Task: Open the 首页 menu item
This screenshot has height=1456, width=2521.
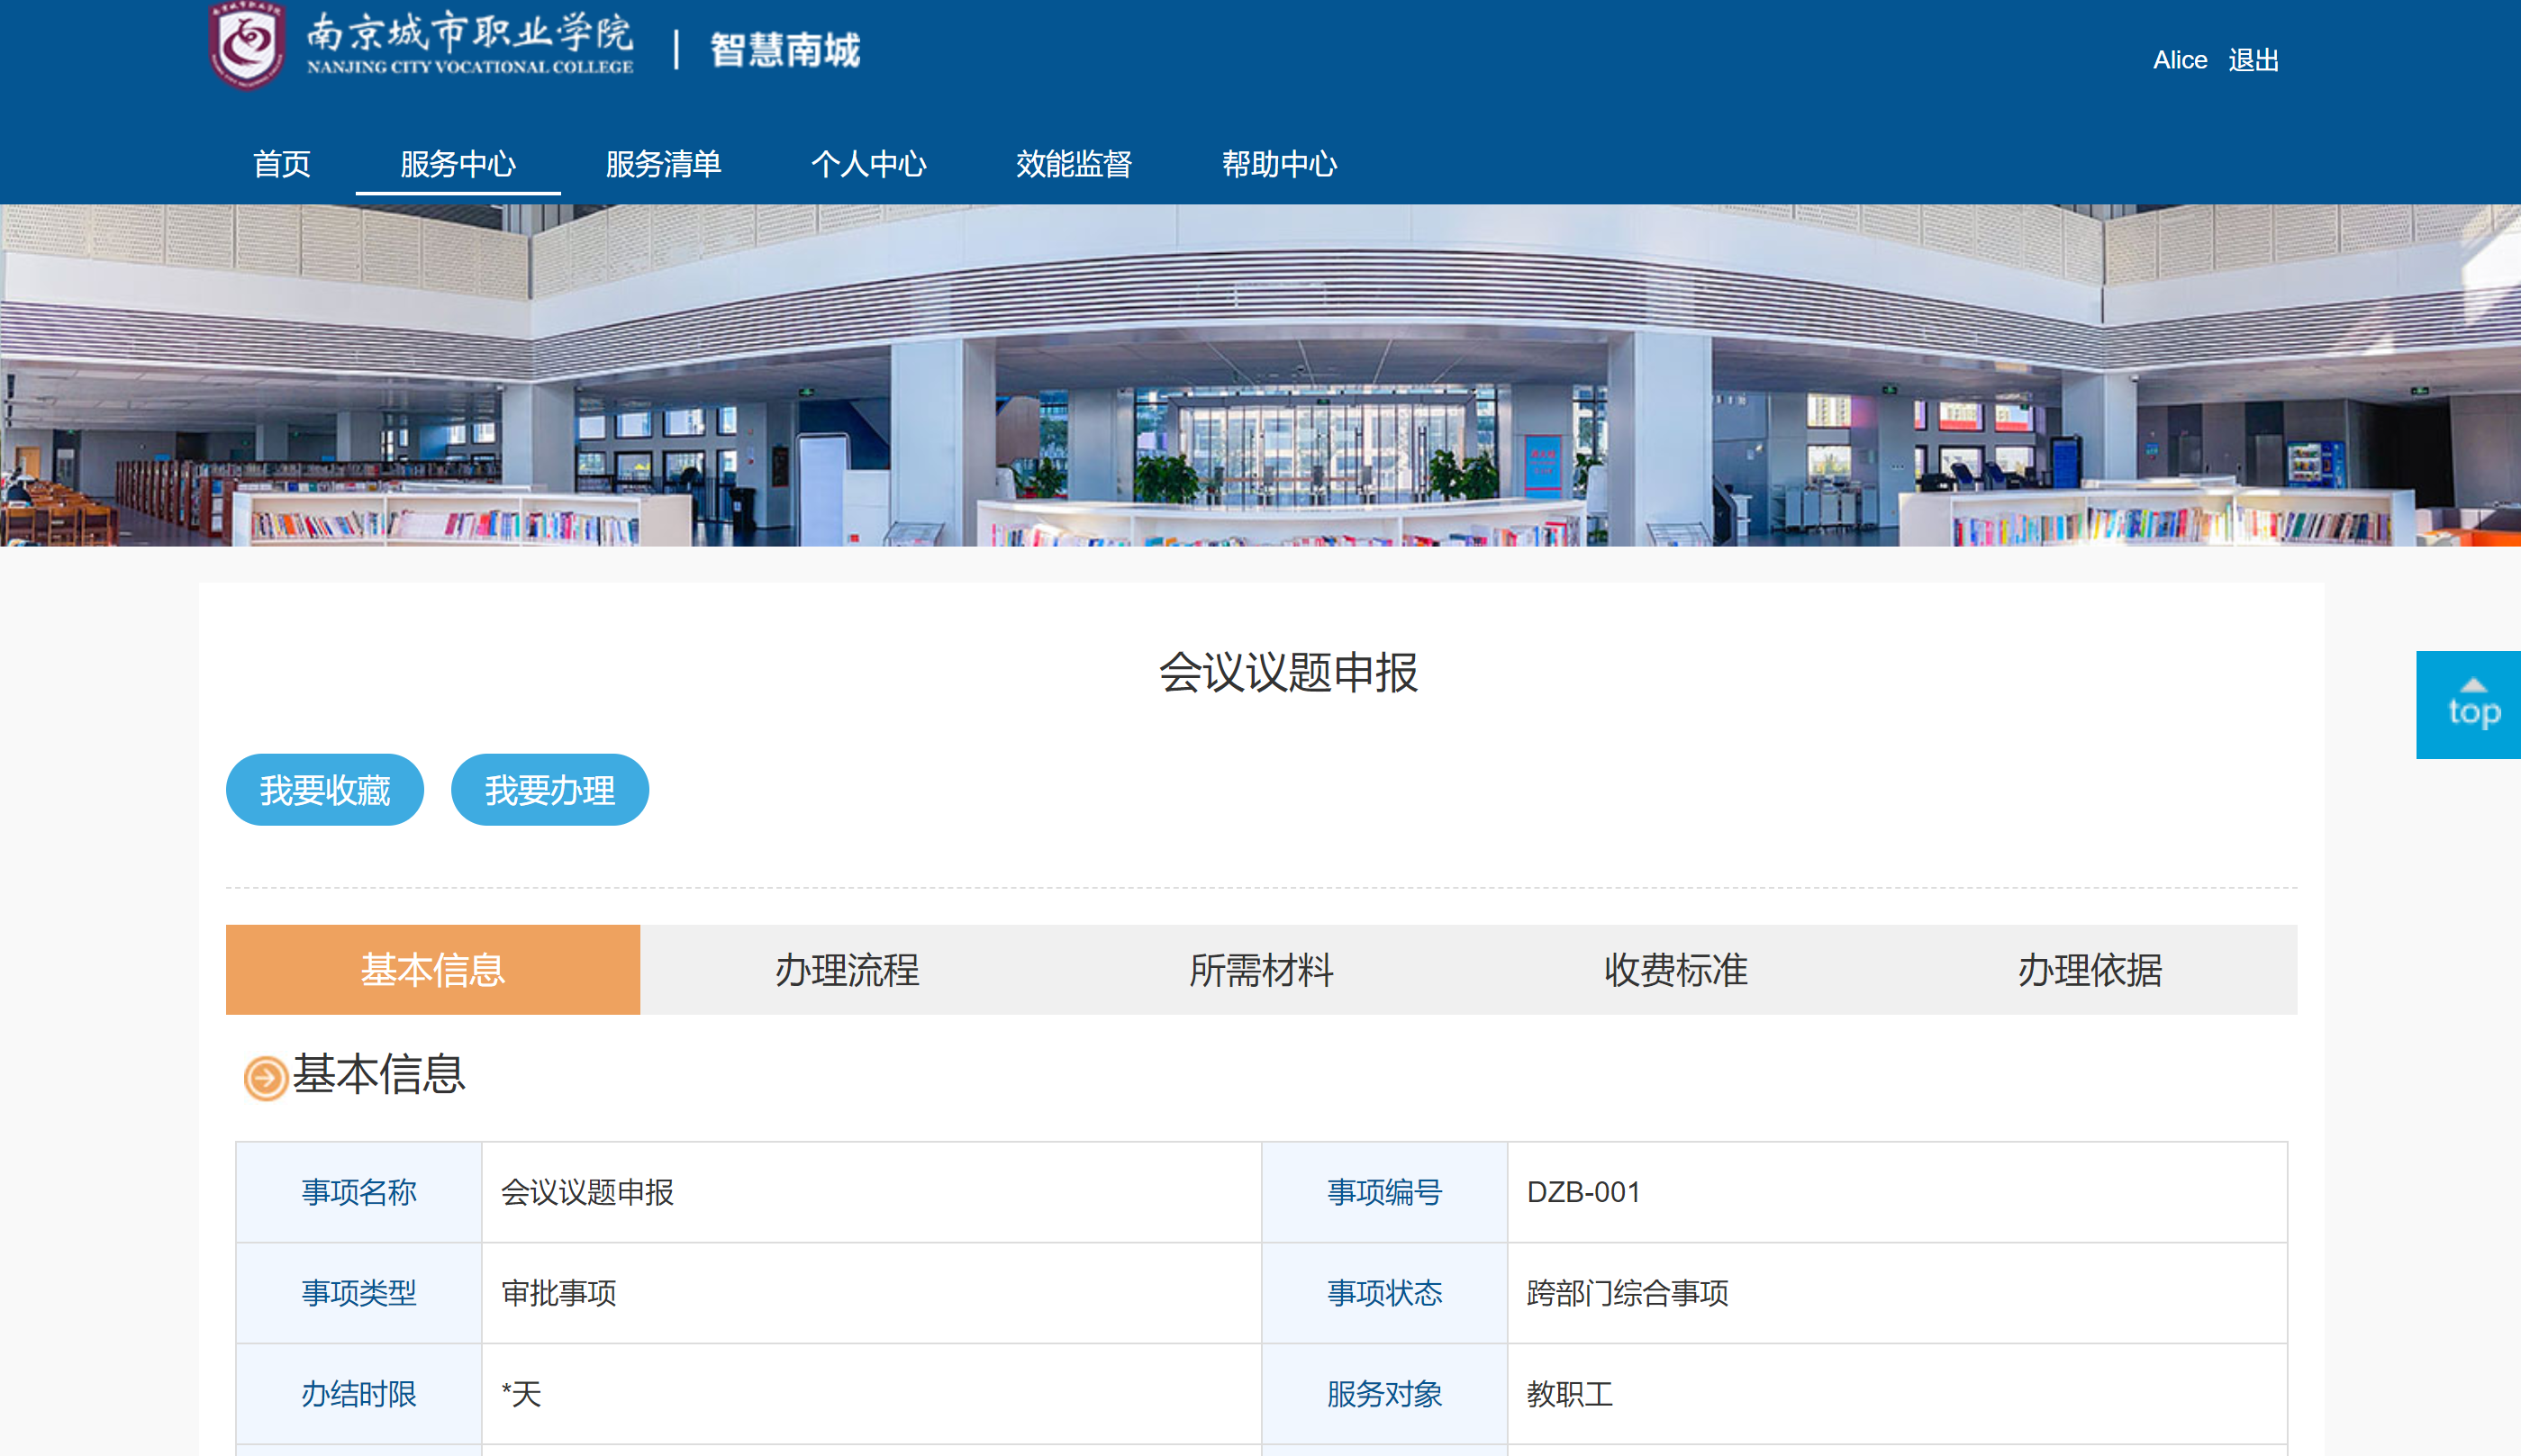Action: (282, 163)
